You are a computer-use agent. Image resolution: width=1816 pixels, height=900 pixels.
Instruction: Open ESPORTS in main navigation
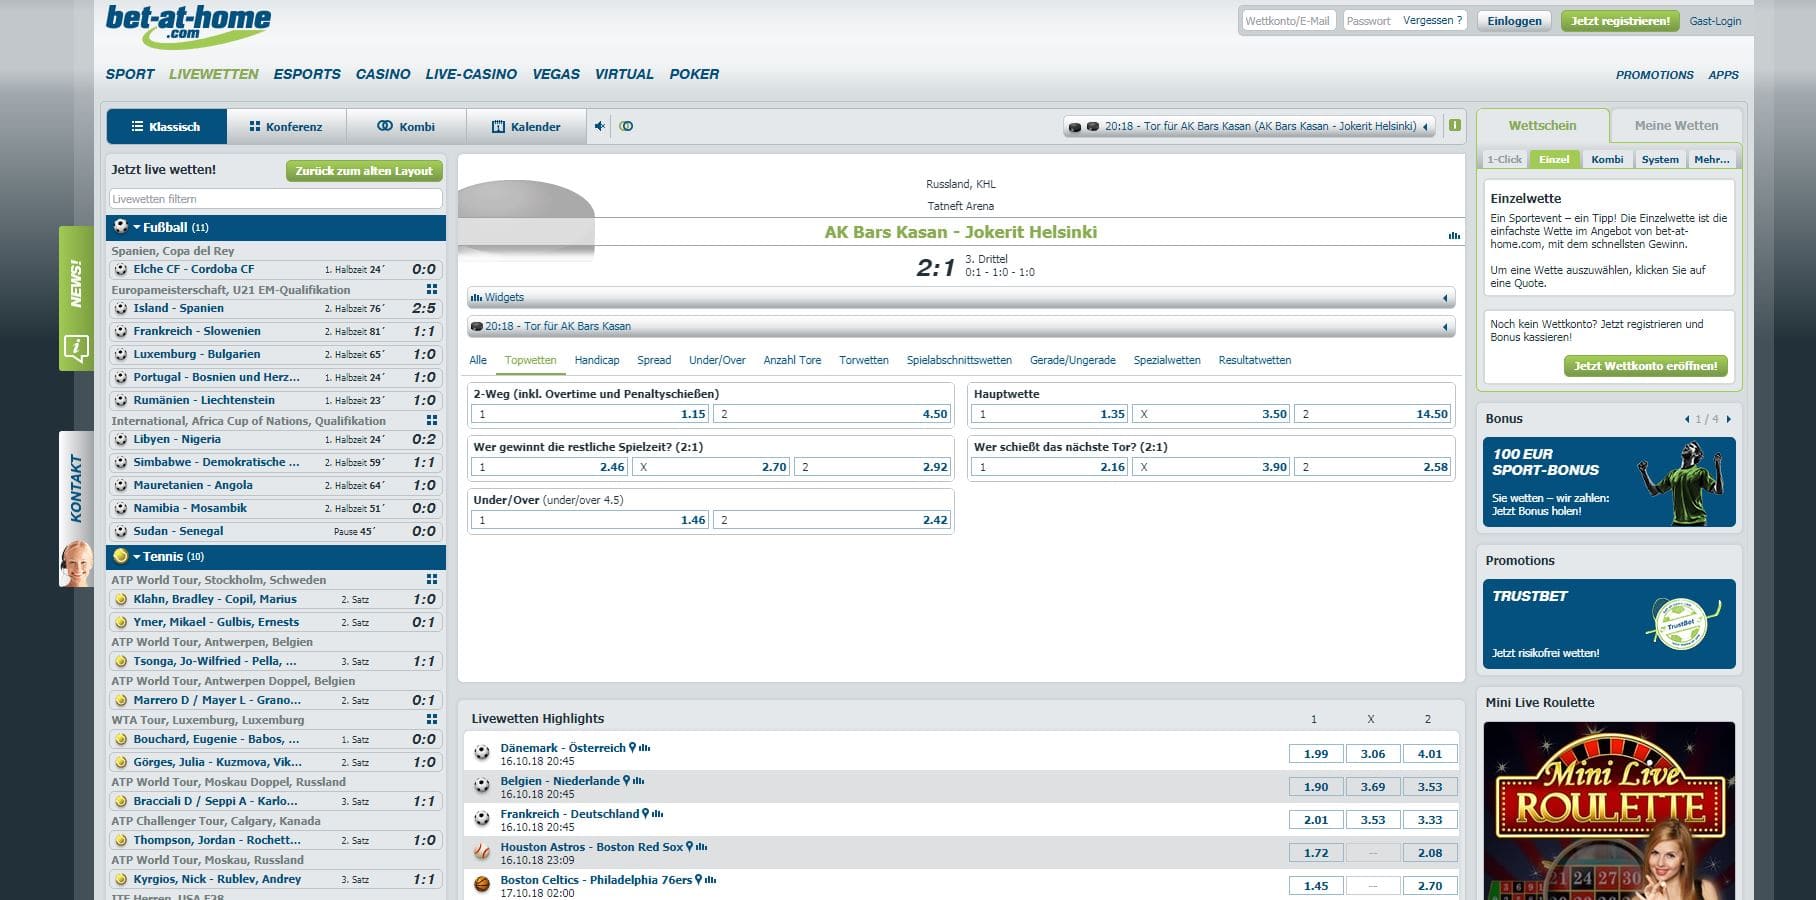(307, 74)
